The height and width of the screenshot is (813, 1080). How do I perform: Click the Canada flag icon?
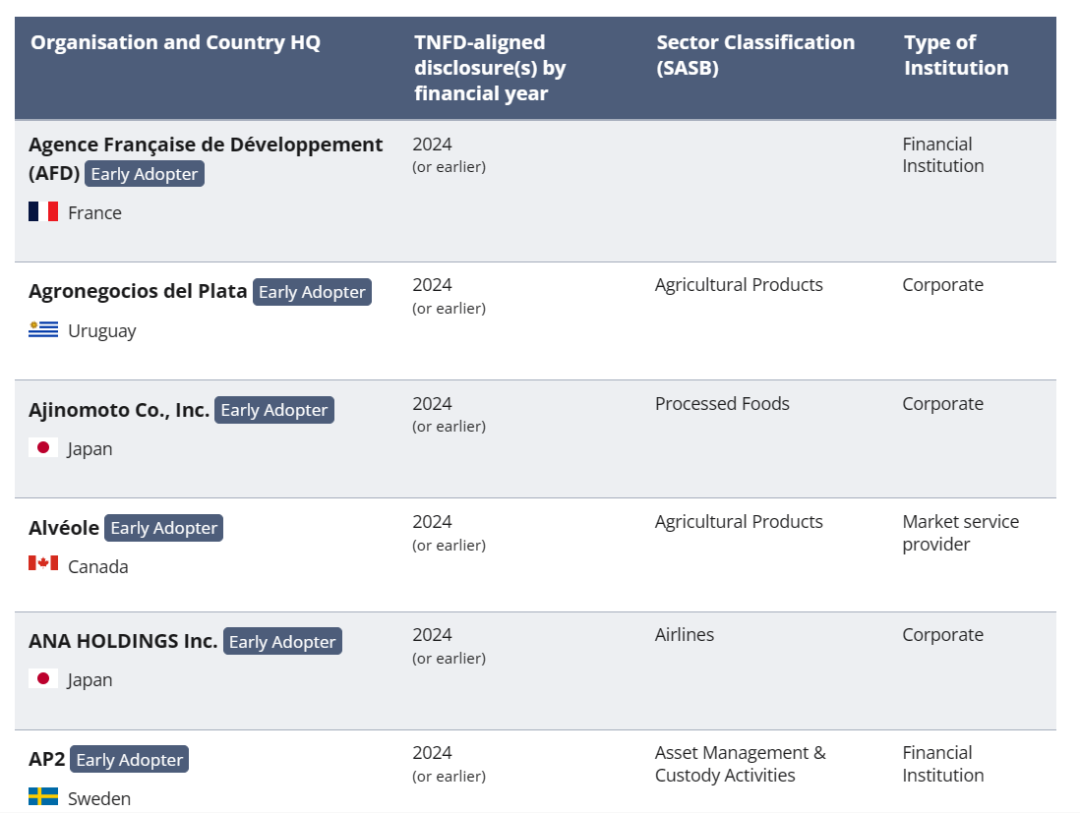(43, 564)
